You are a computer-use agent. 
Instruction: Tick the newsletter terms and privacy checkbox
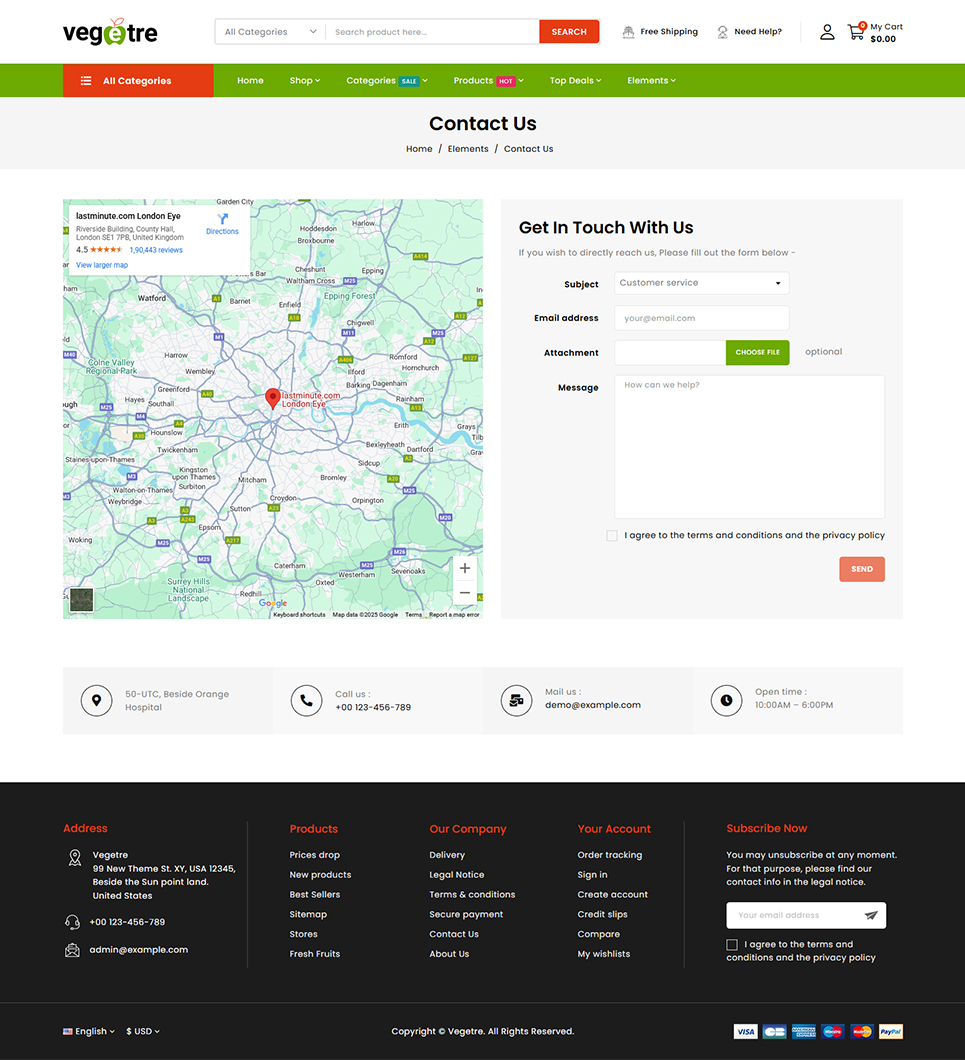732,945
